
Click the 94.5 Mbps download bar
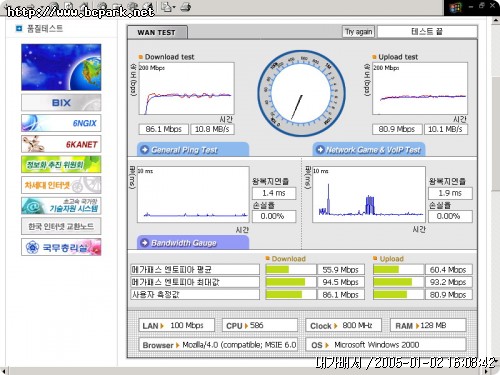coord(290,282)
